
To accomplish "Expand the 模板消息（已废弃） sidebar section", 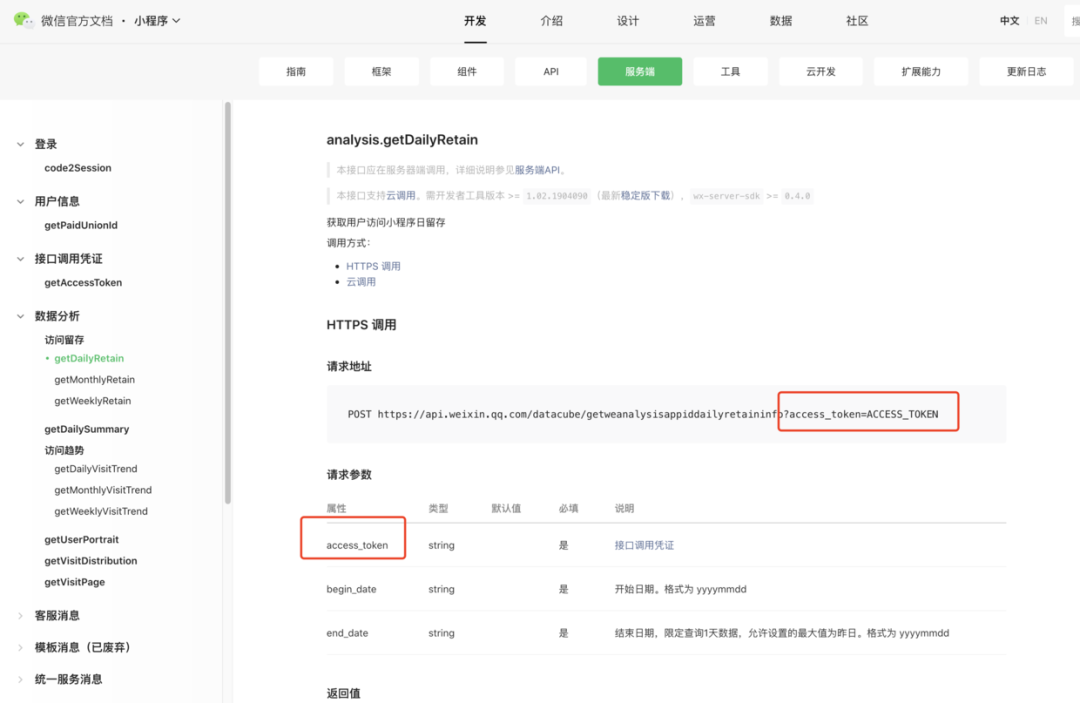I will click(x=21, y=647).
